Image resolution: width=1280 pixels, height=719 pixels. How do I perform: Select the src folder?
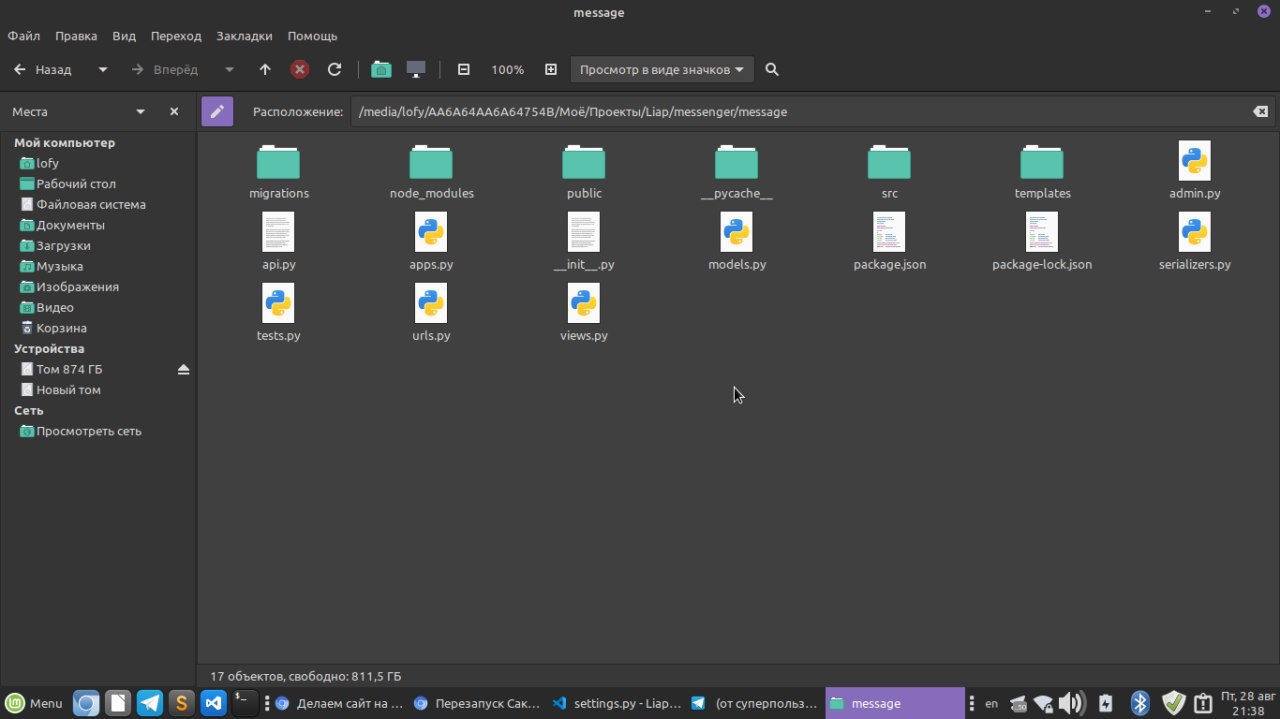(890, 171)
